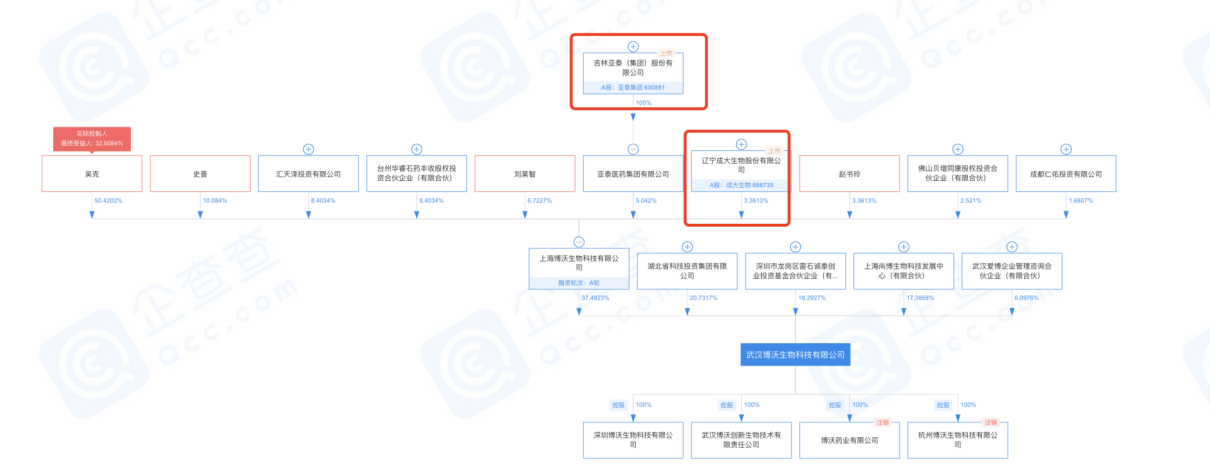Click the 50.4202% stake under 吴克
Viewport: 1210px width, 466px height.
[108, 200]
